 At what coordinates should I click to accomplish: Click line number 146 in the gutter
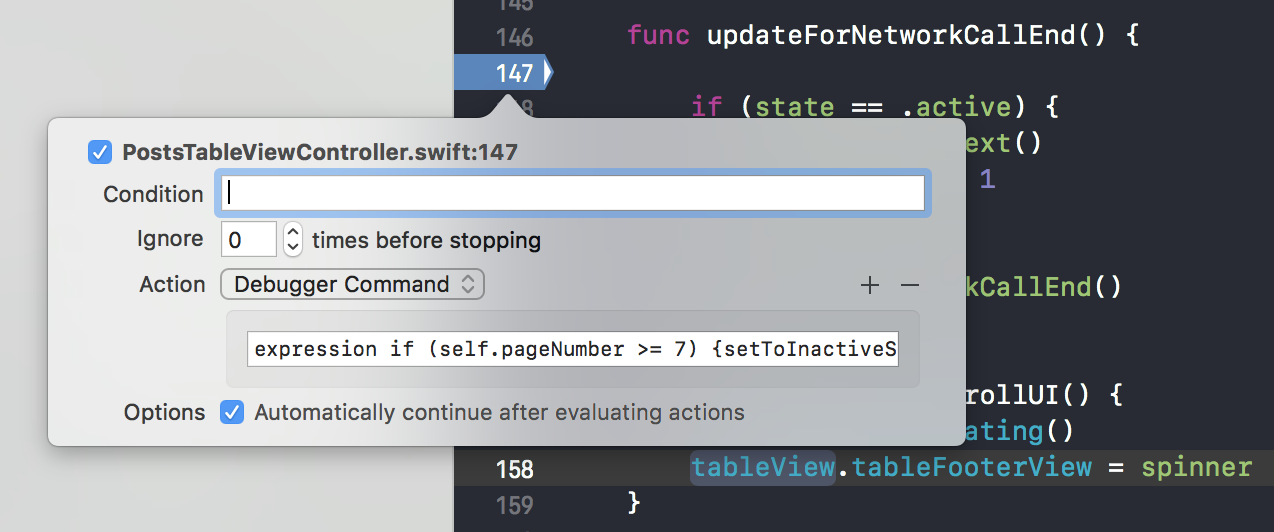click(x=514, y=38)
